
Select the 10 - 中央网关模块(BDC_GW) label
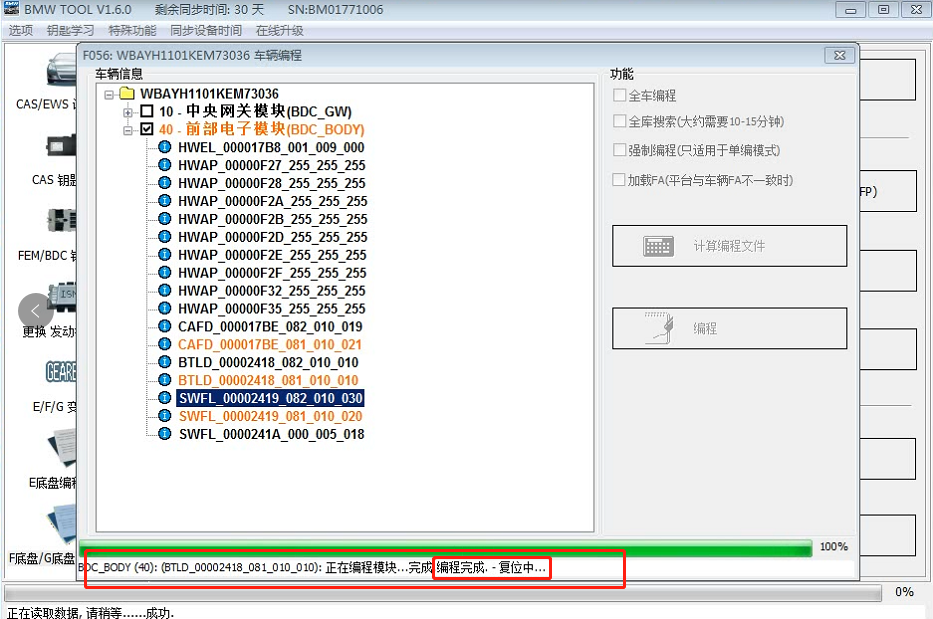pos(255,111)
